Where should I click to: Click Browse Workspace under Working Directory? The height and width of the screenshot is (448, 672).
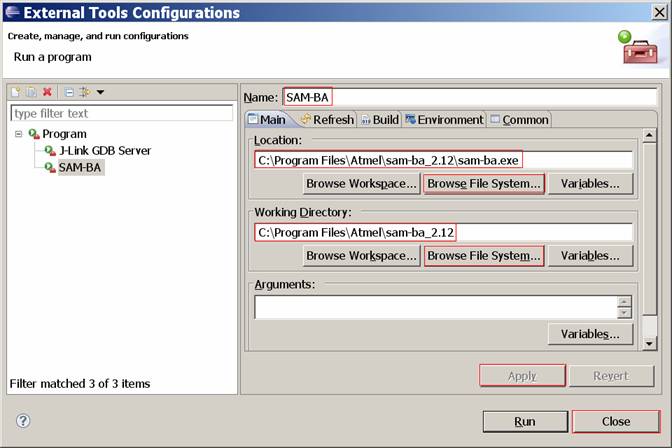point(361,256)
